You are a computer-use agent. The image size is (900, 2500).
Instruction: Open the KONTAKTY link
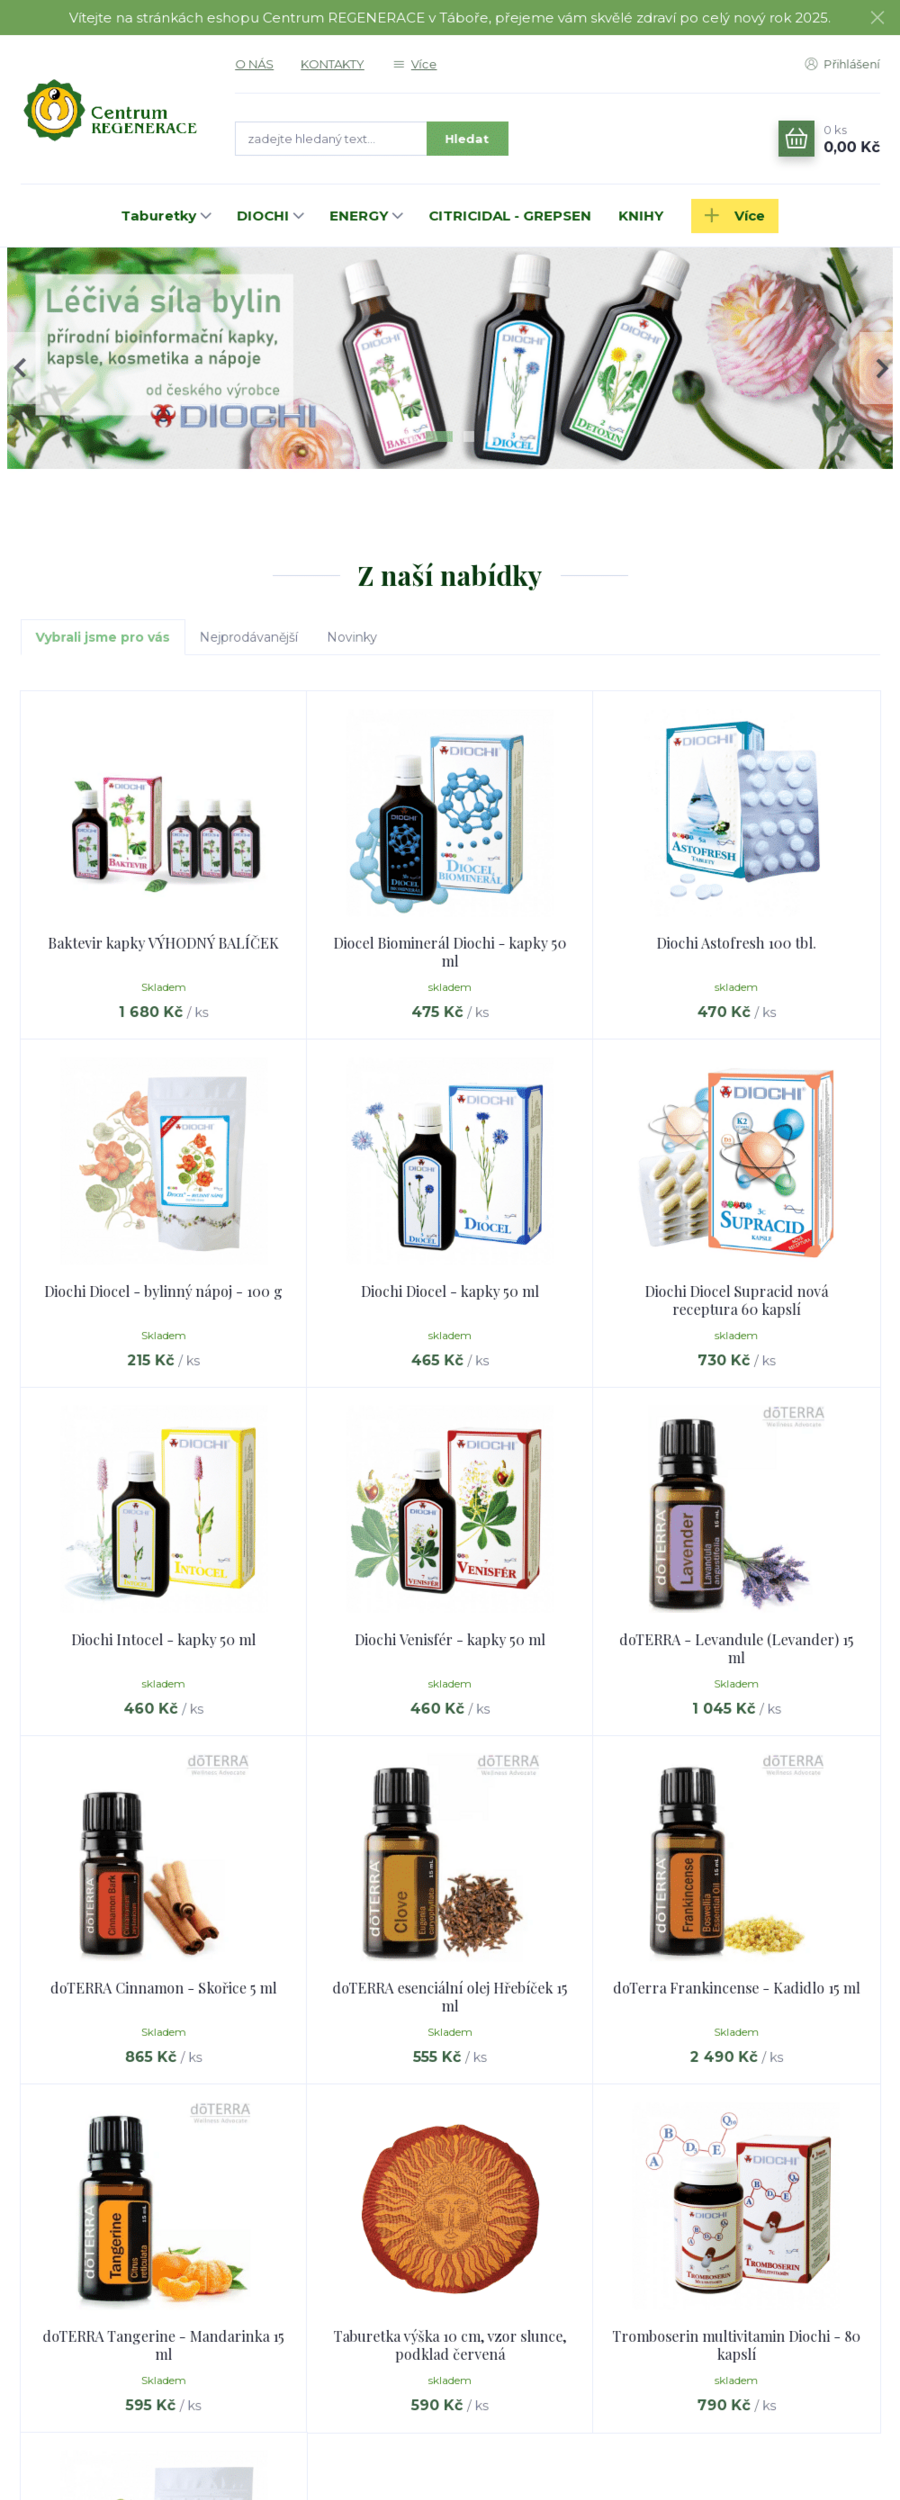pos(332,64)
